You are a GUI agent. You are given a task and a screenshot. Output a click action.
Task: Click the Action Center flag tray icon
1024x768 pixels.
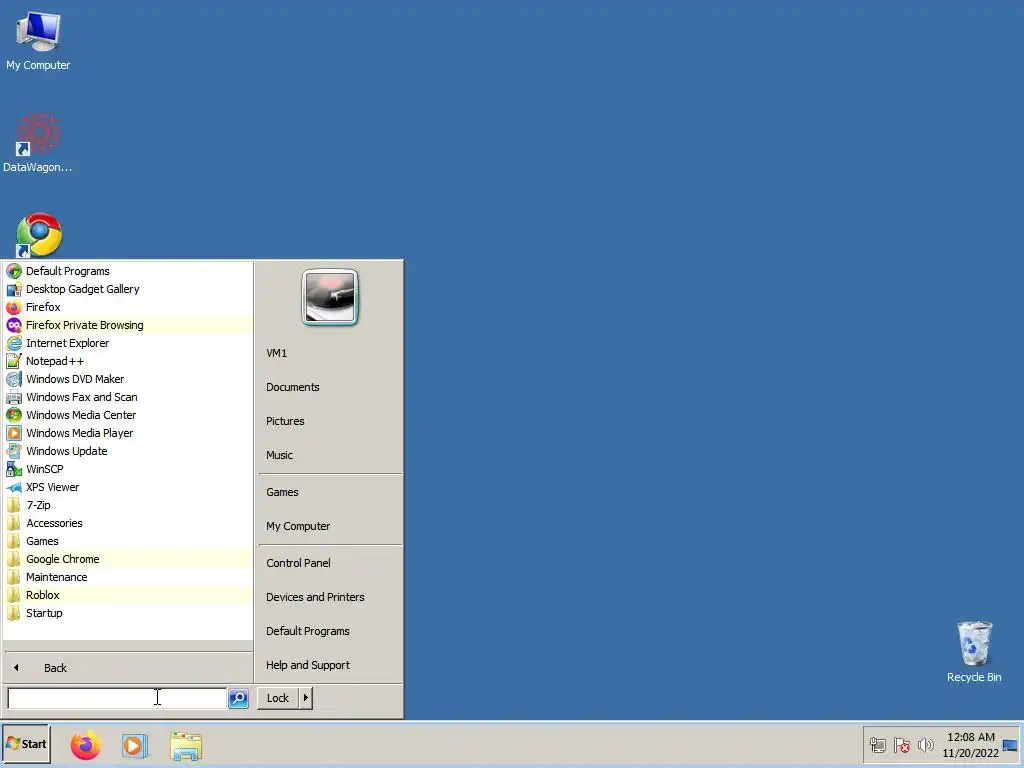(x=902, y=744)
